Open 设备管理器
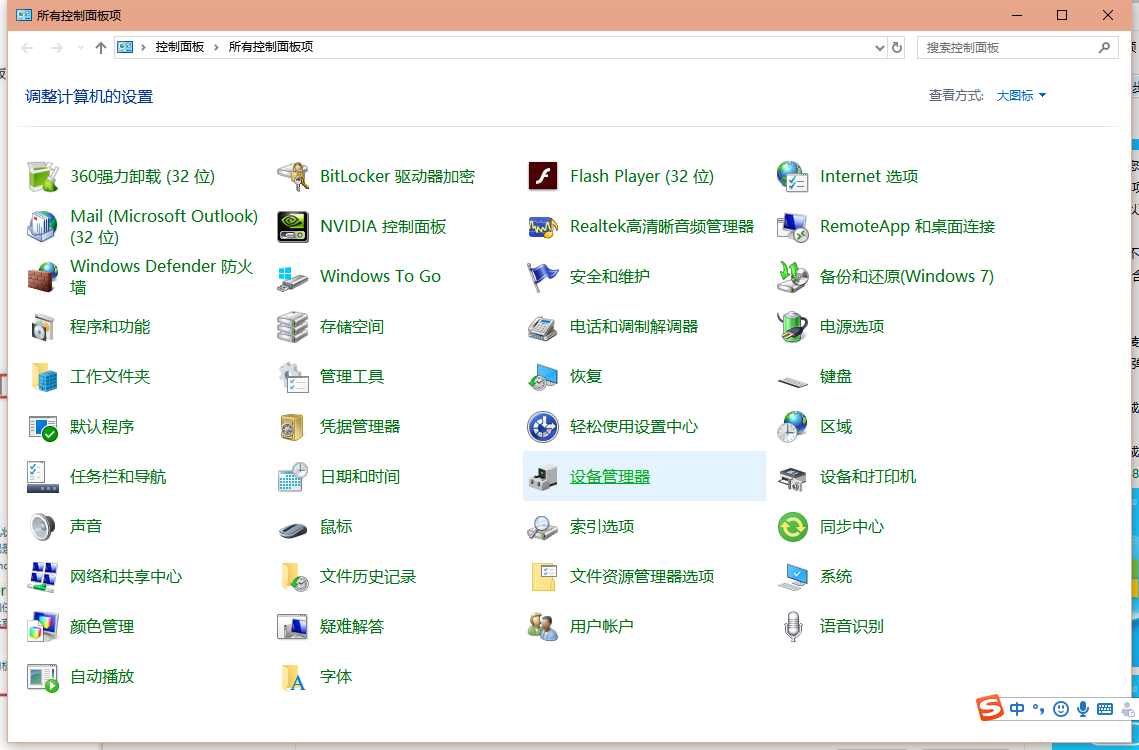The height and width of the screenshot is (750, 1139). pos(611,476)
